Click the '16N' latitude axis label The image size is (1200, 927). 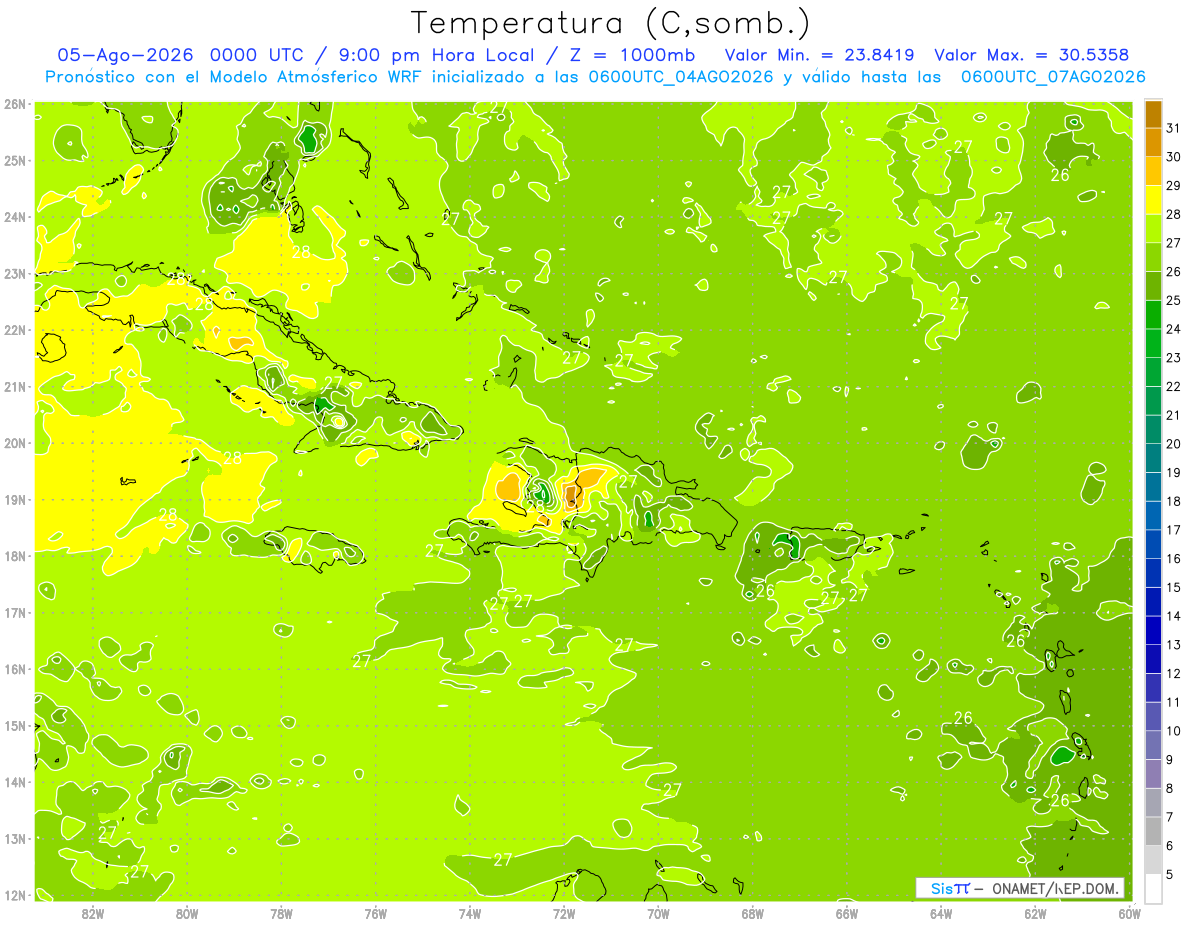click(x=14, y=669)
